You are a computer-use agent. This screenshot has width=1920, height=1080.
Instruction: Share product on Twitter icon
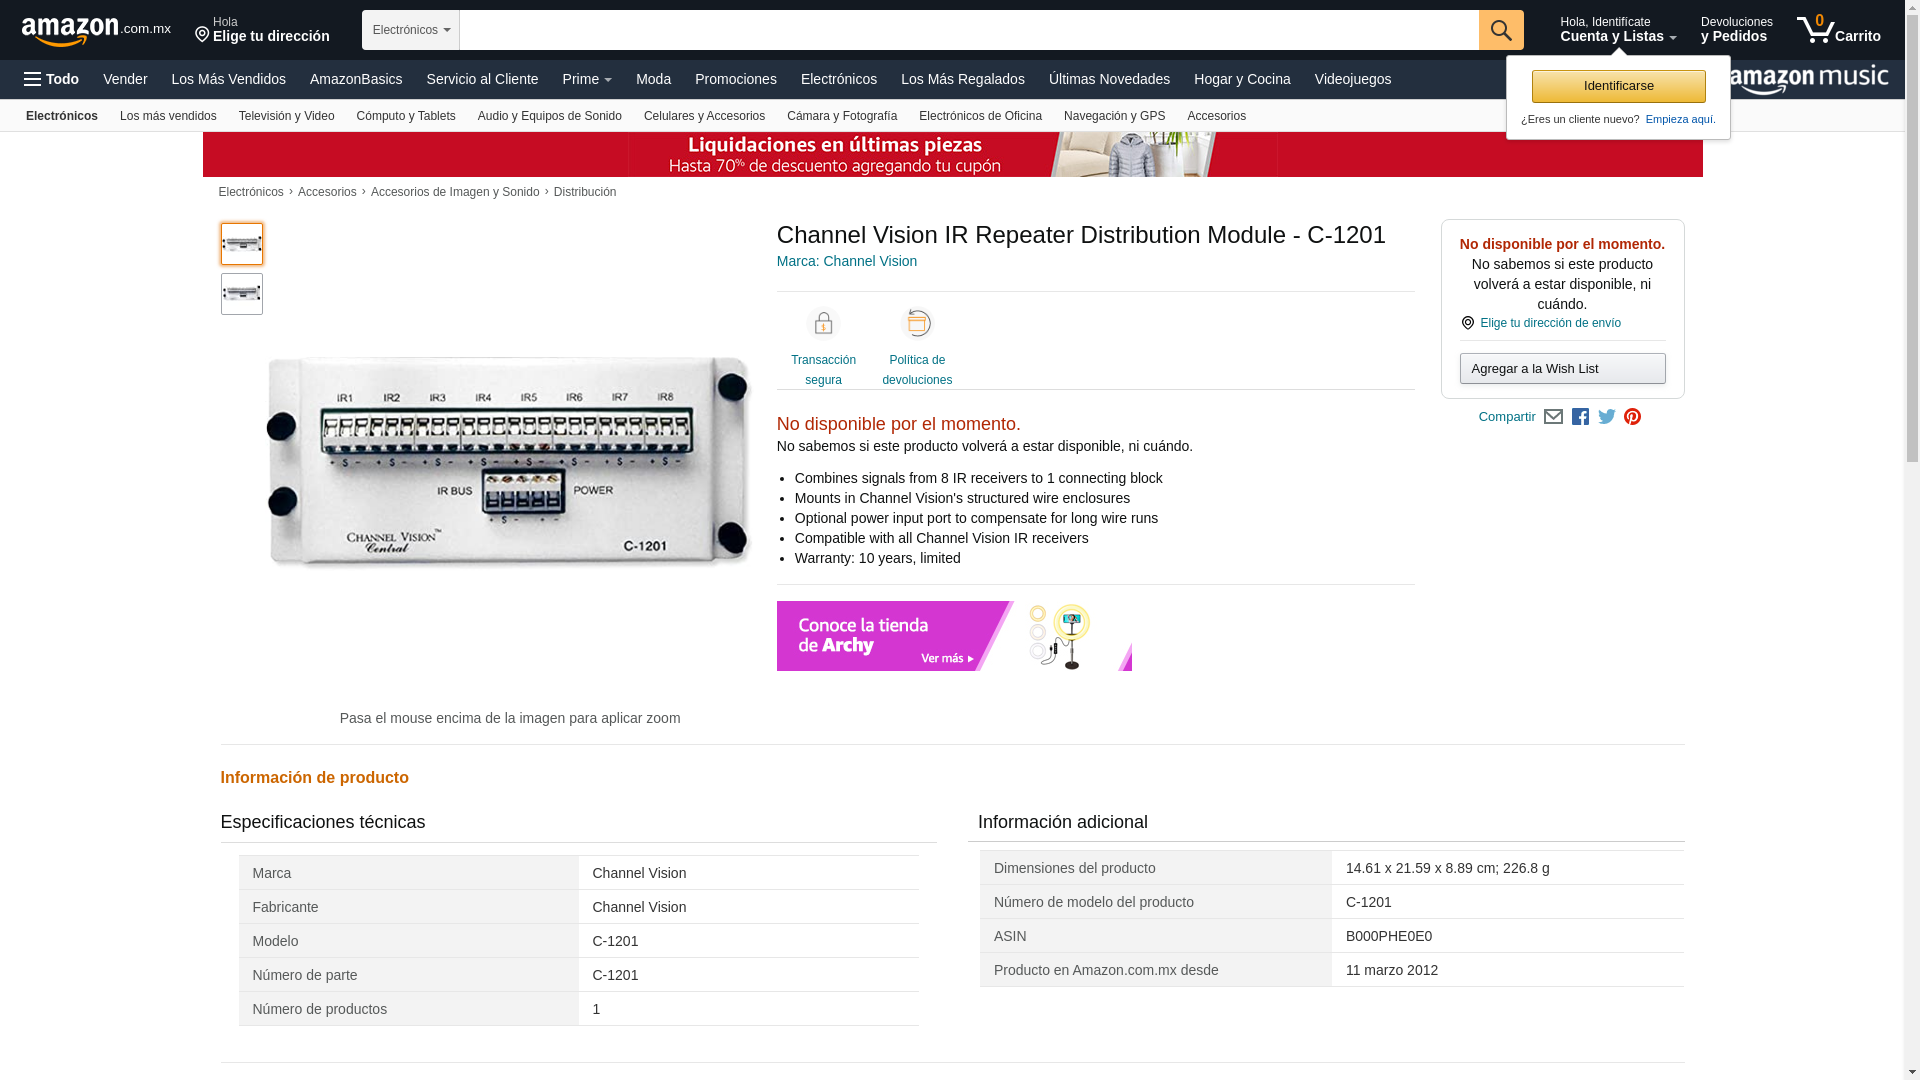click(1606, 417)
